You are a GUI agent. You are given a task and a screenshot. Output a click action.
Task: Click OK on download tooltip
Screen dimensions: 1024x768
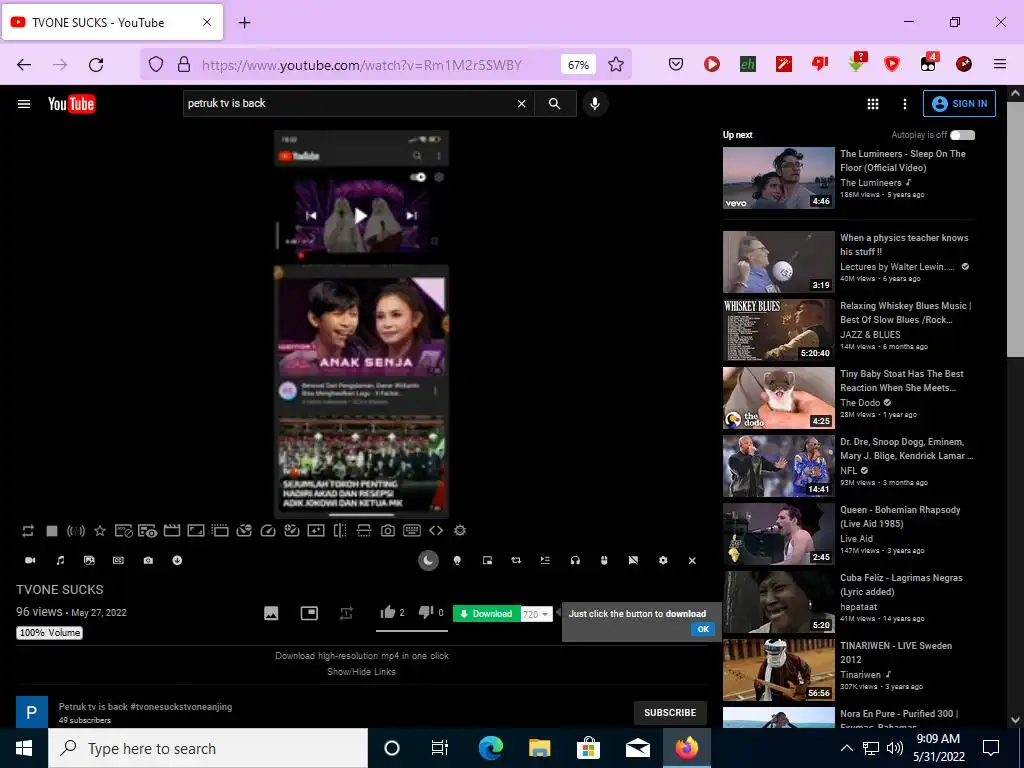pyautogui.click(x=703, y=629)
